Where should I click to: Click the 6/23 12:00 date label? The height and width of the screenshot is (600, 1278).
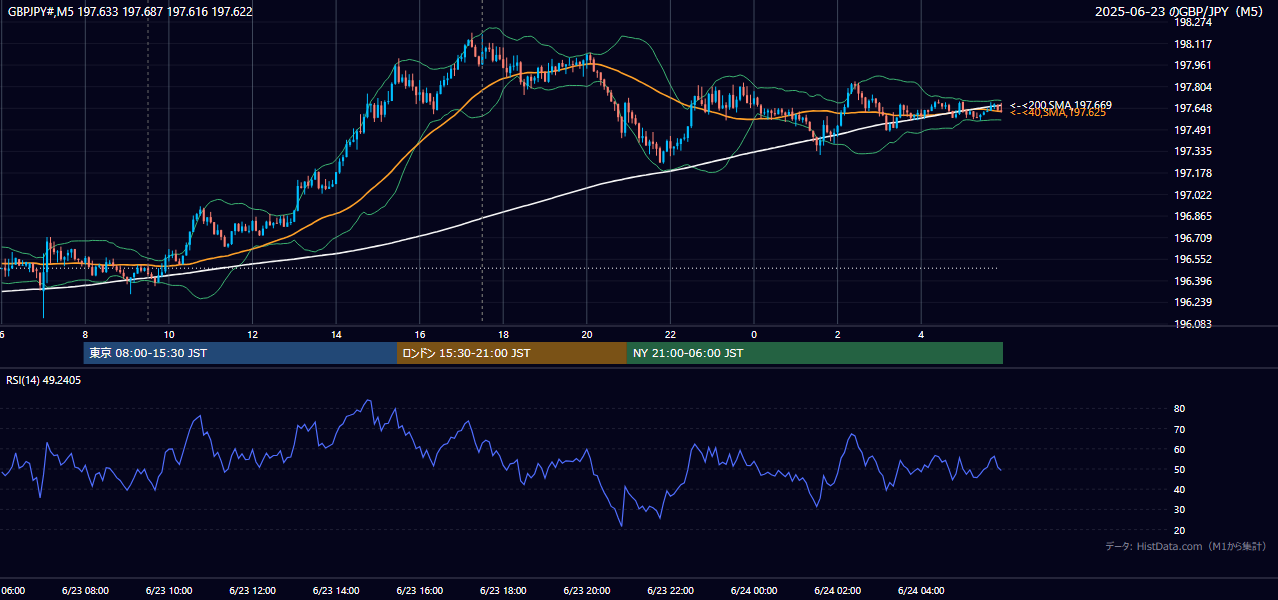[x=252, y=591]
